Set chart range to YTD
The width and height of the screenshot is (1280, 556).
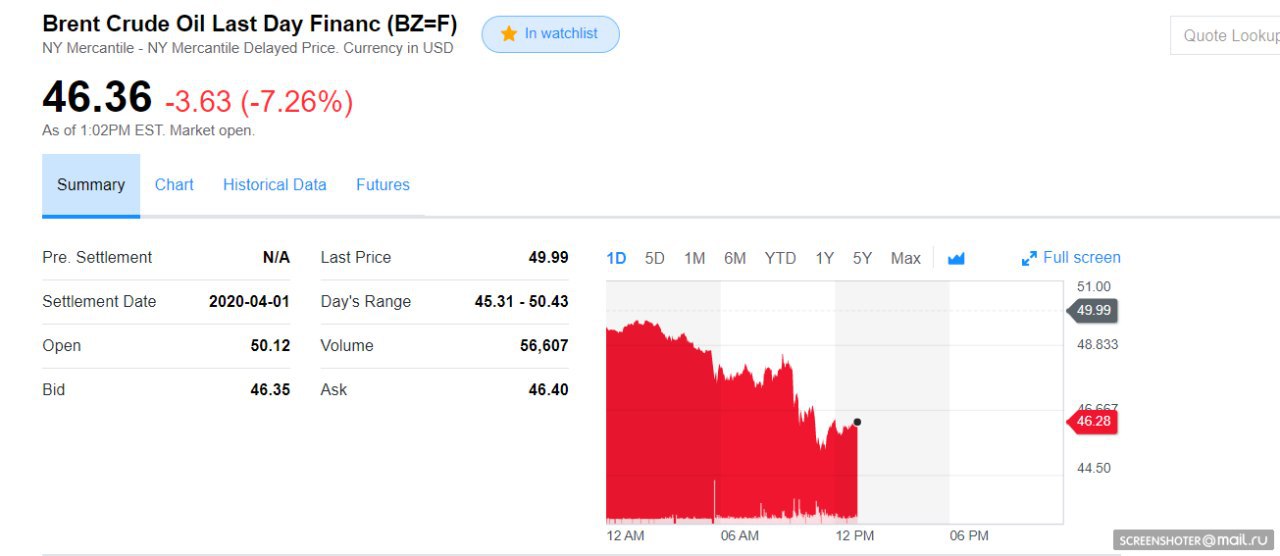click(781, 258)
